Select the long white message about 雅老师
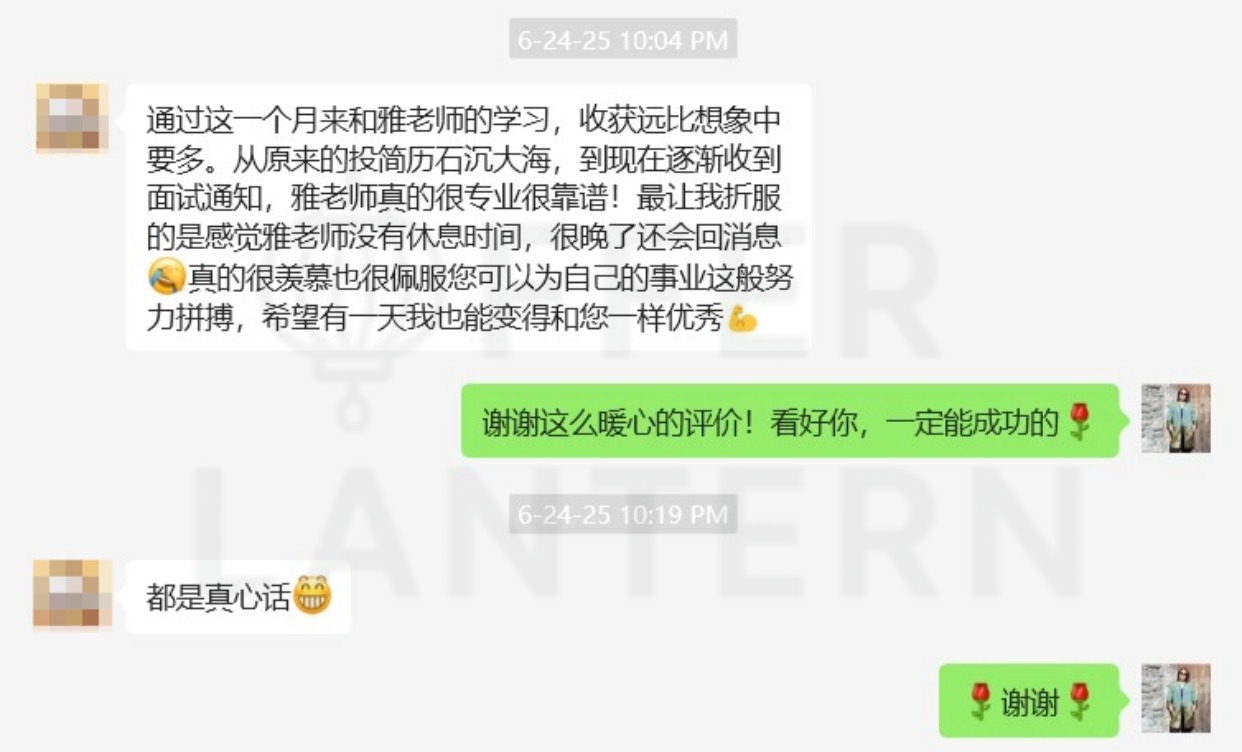This screenshot has width=1242, height=752. tap(468, 217)
